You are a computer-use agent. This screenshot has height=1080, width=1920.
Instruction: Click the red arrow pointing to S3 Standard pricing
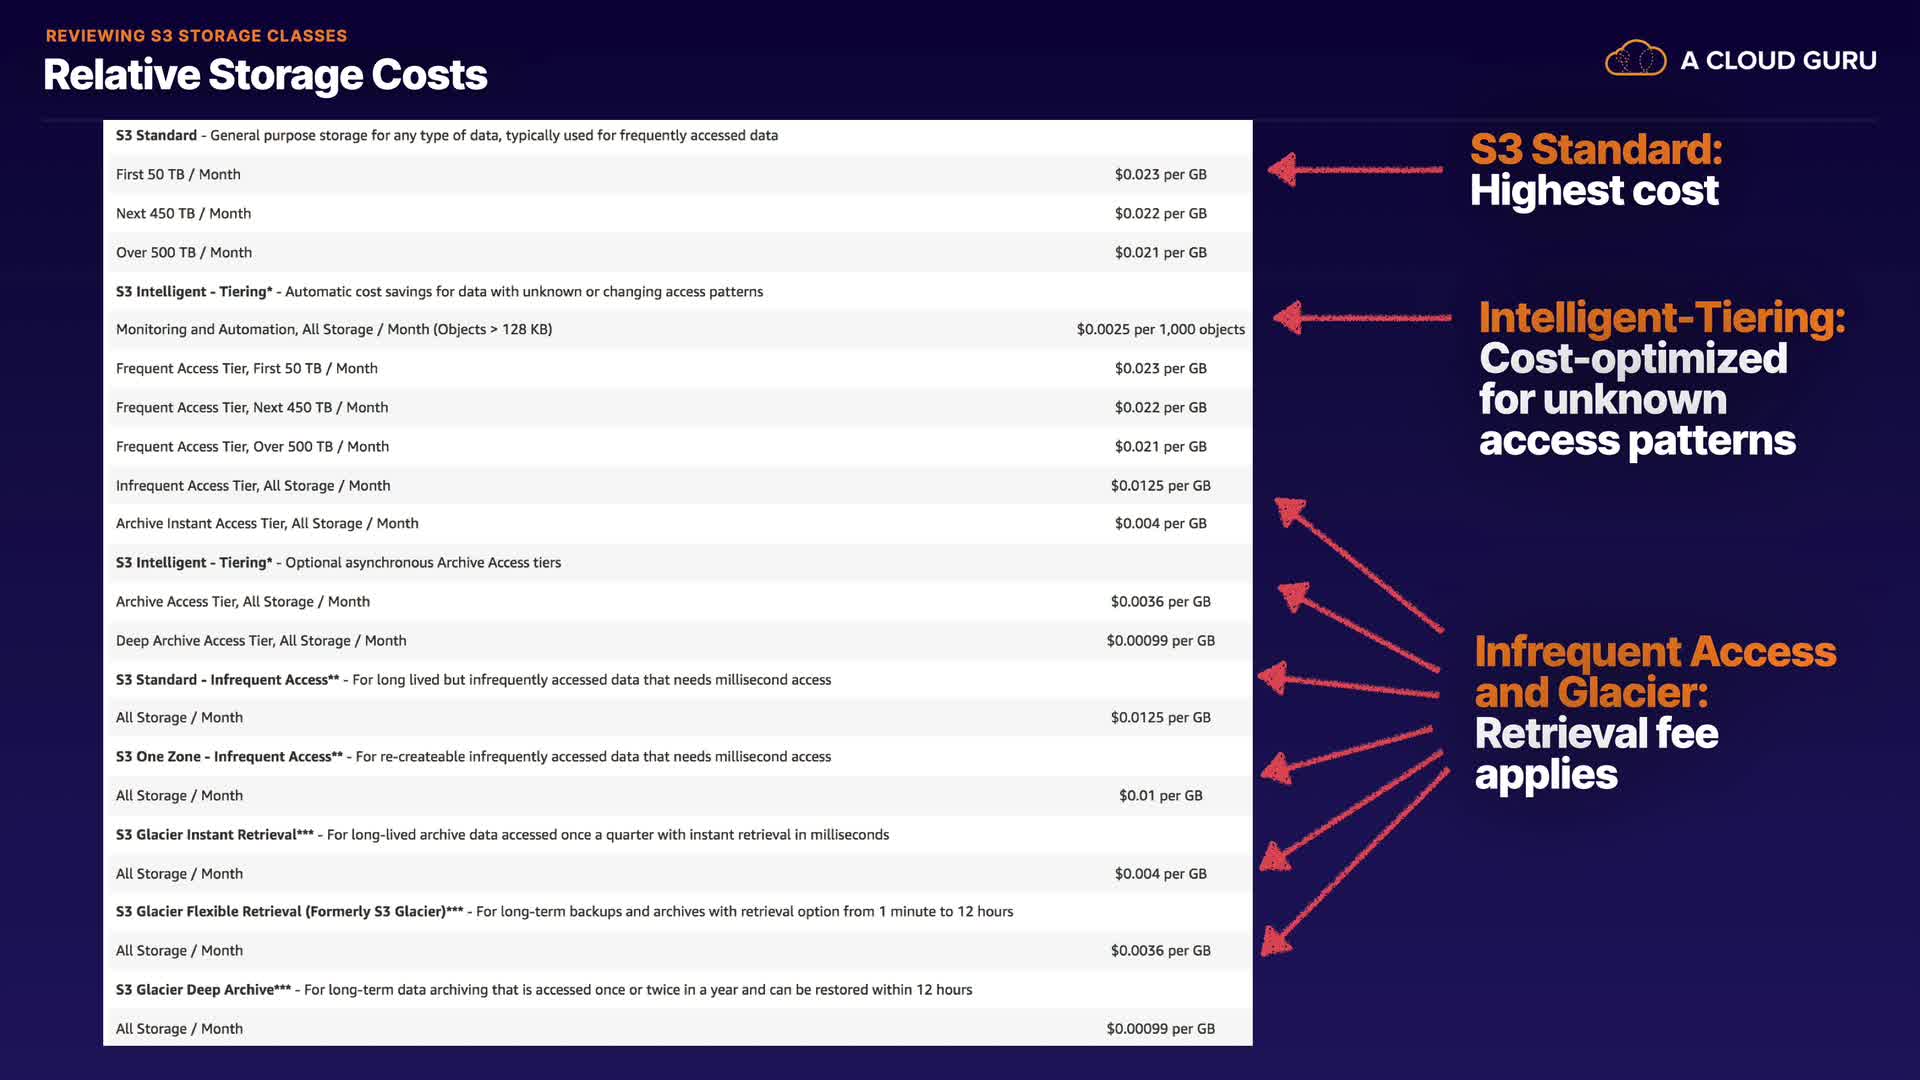click(x=1355, y=169)
